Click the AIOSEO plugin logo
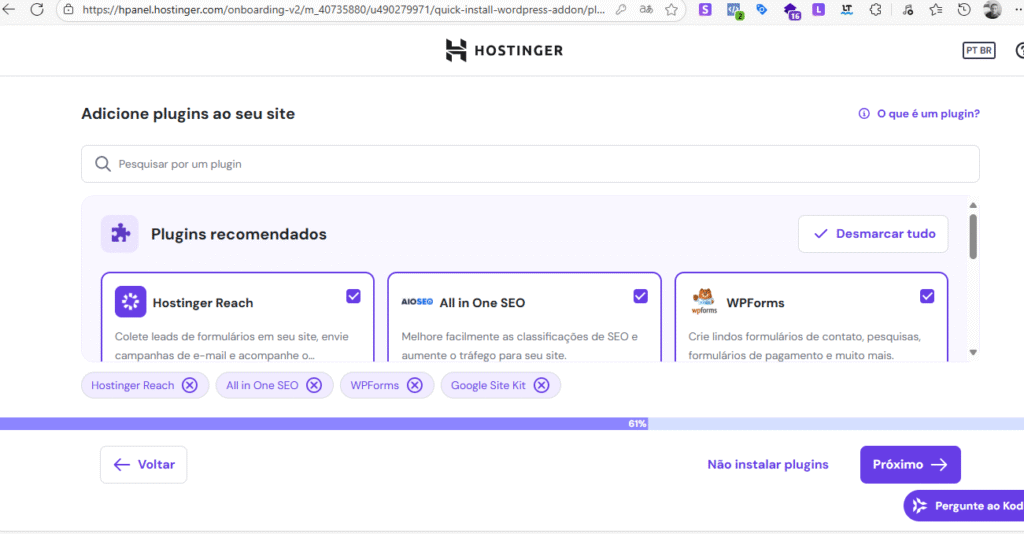 [417, 302]
